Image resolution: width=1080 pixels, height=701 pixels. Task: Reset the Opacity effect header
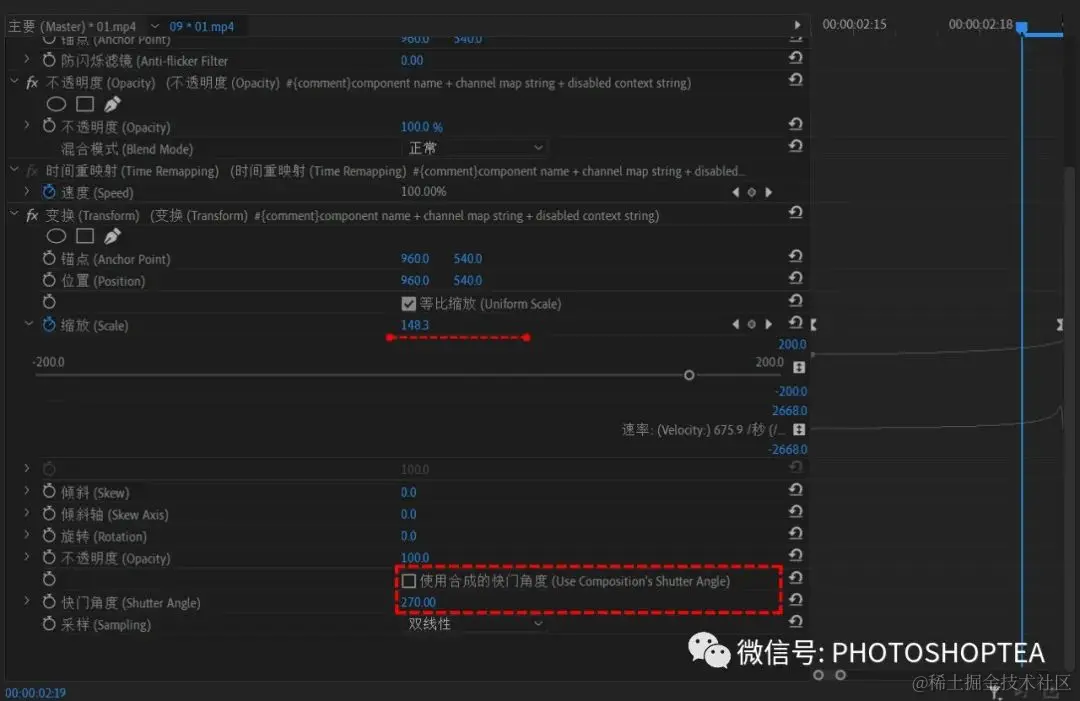tap(796, 80)
